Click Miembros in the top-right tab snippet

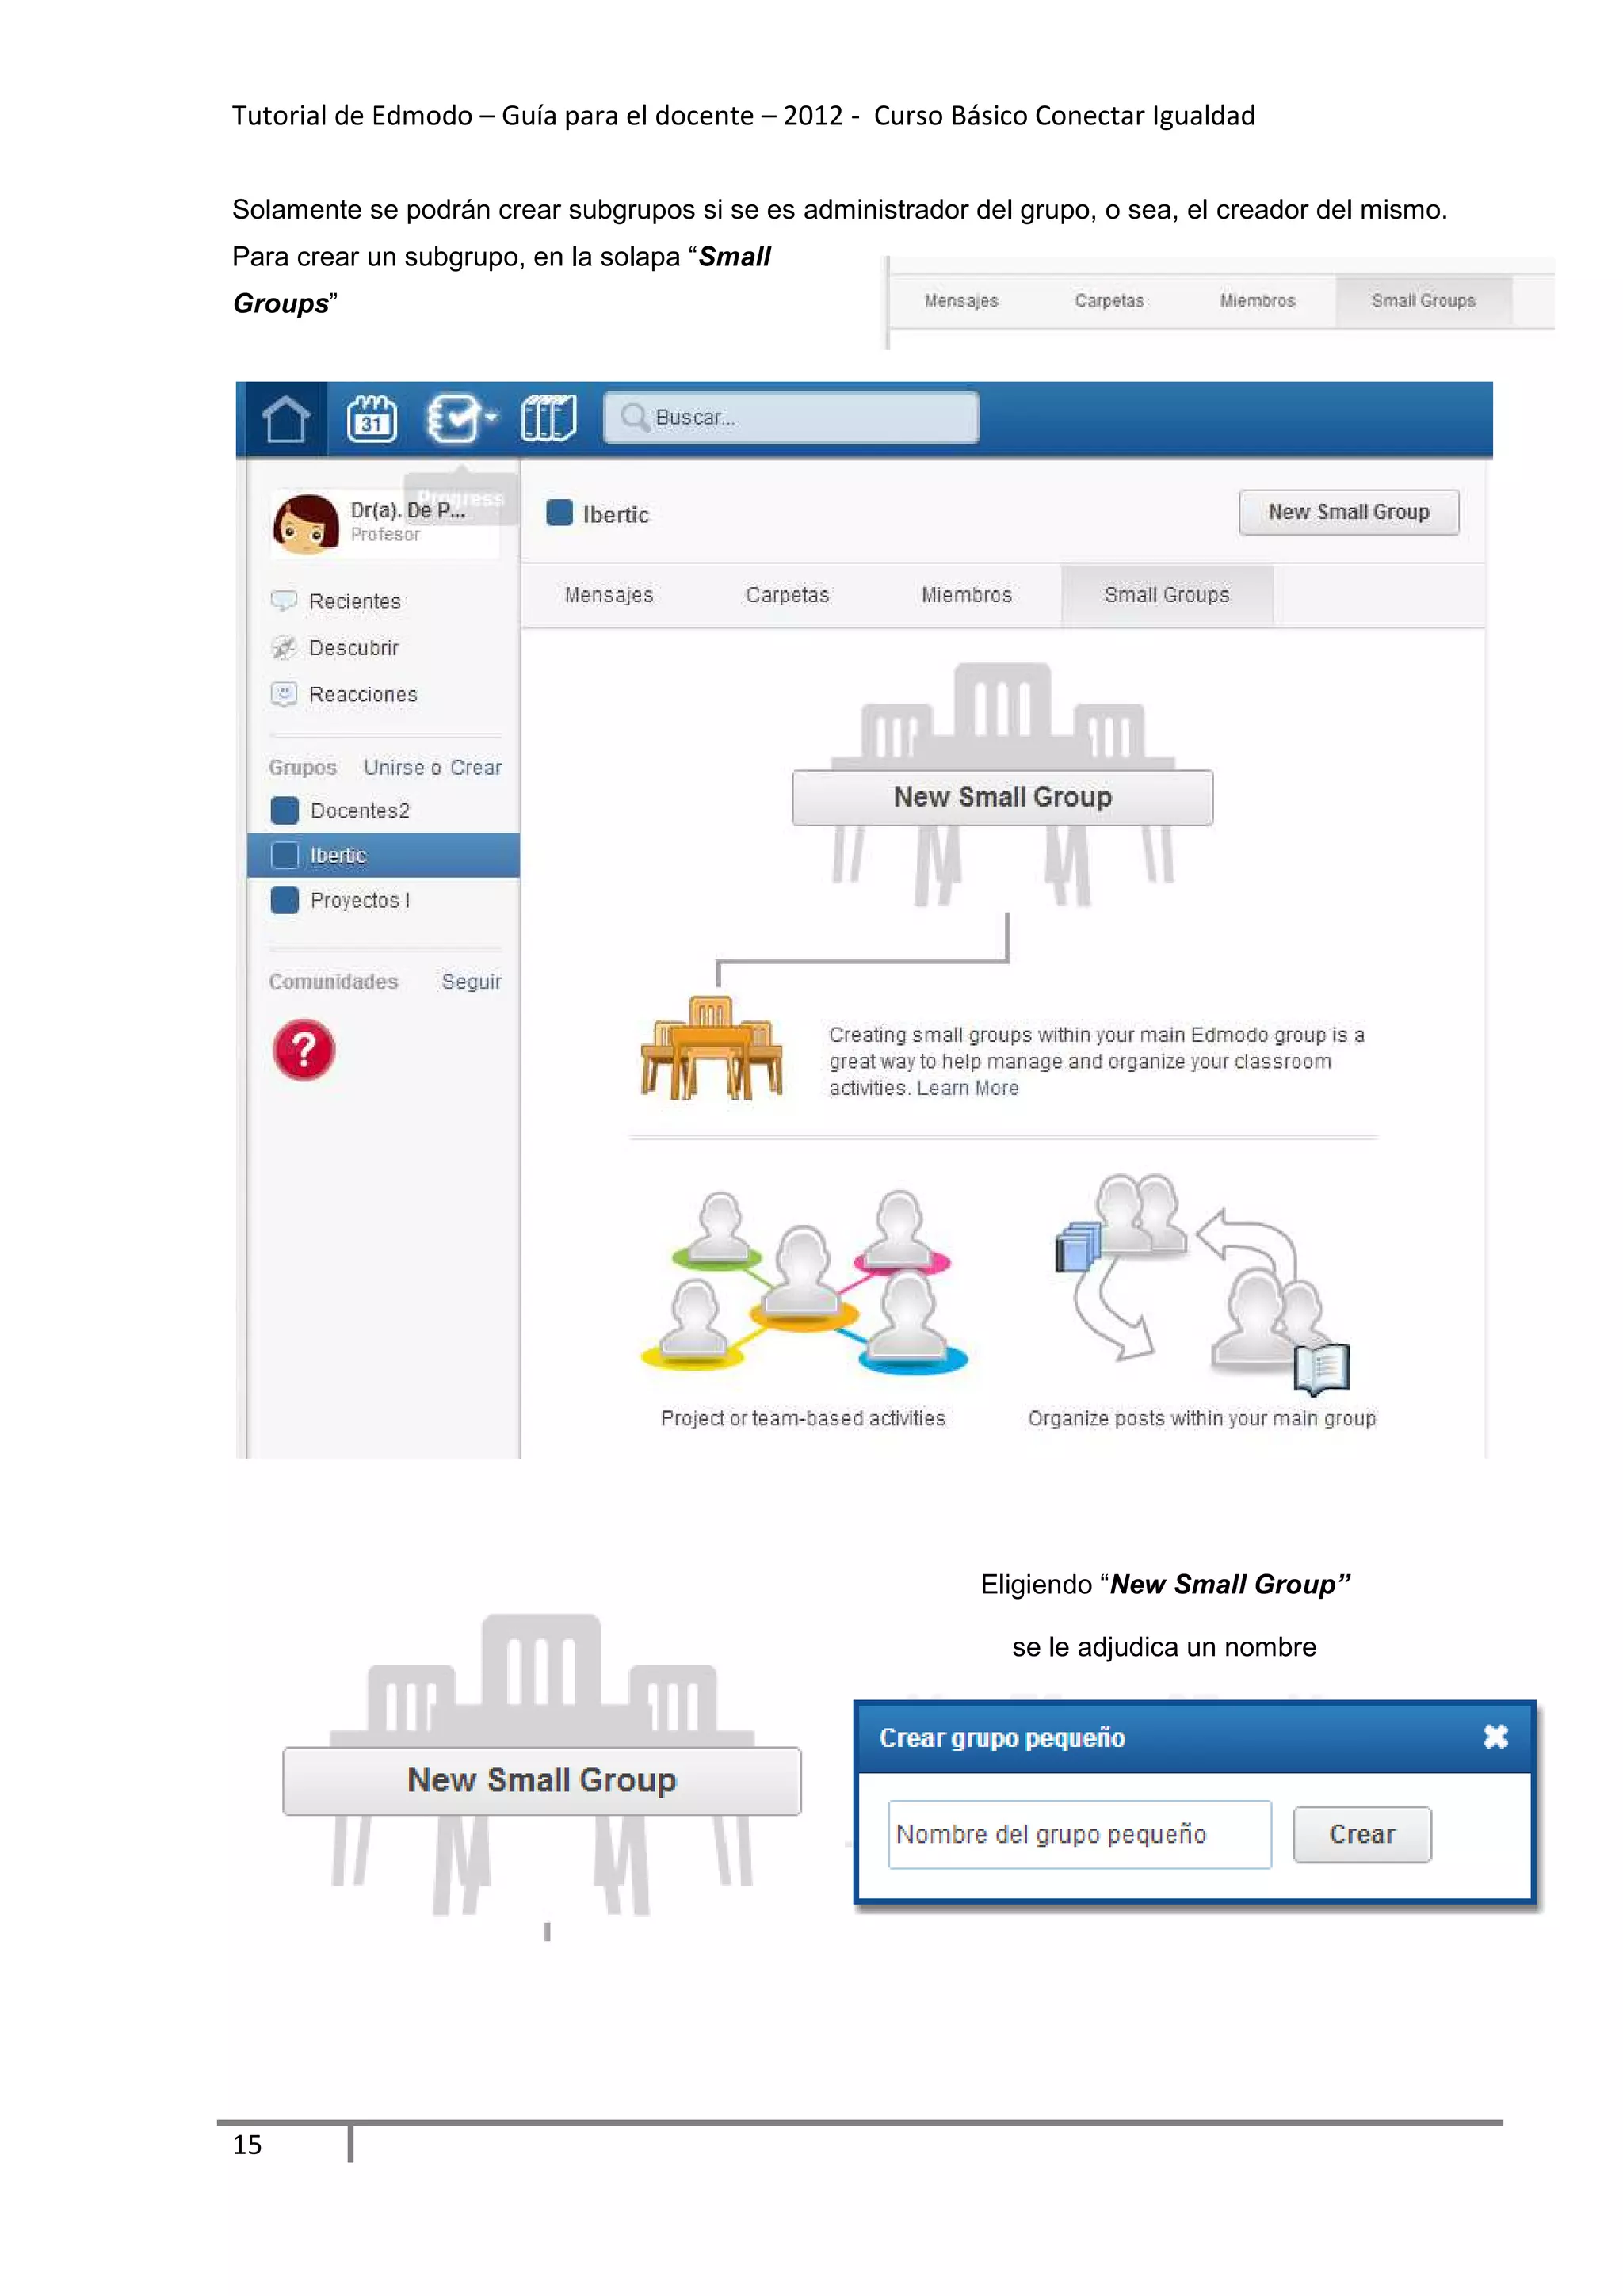point(1257,301)
